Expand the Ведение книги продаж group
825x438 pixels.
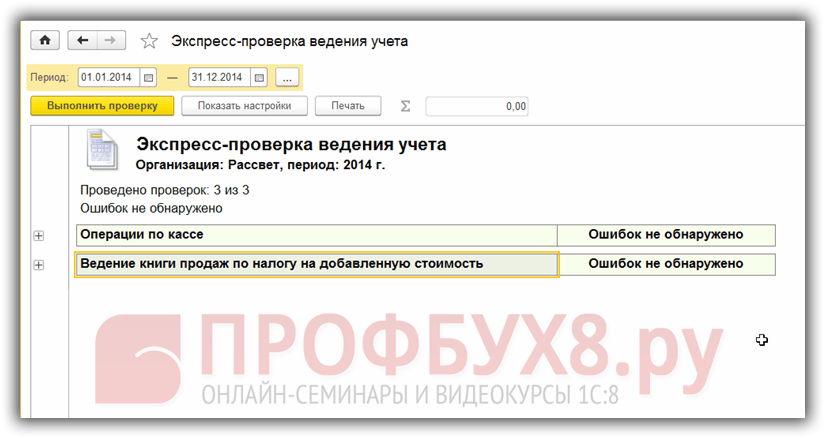pos(39,265)
